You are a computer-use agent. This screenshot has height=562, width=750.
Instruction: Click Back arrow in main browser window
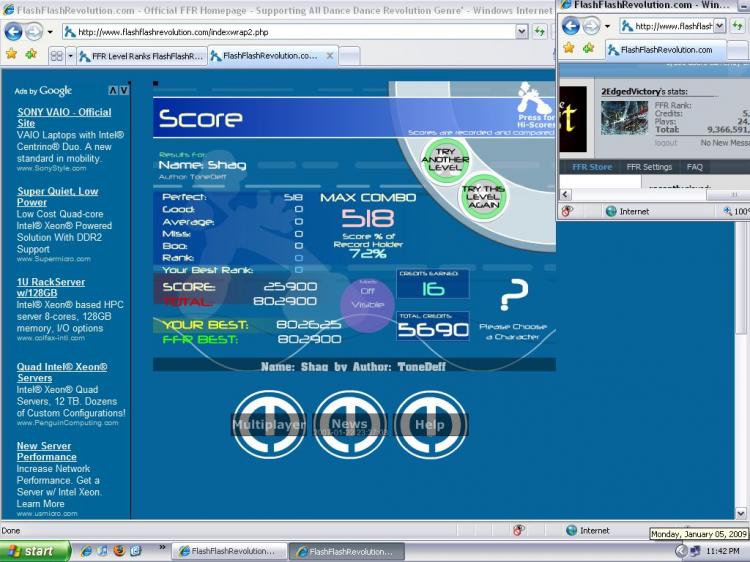click(14, 31)
